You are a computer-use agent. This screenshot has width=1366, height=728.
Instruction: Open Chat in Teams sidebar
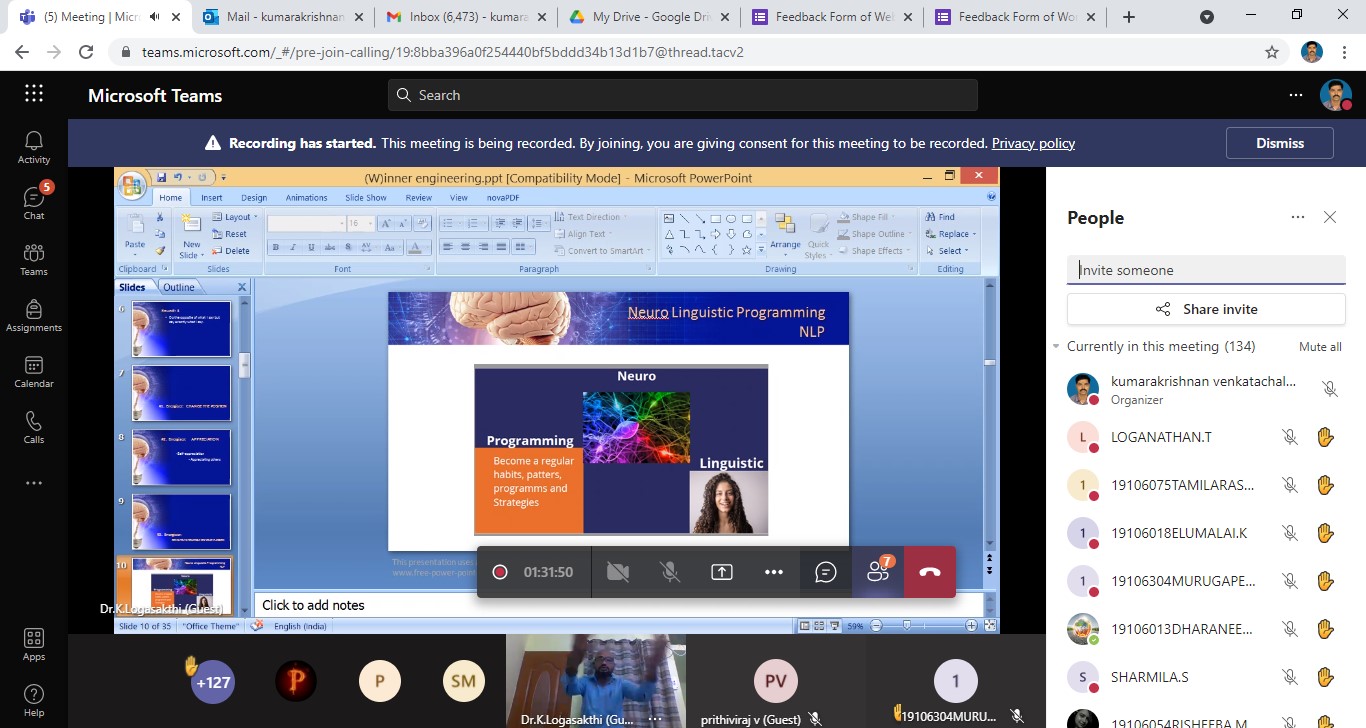[34, 203]
